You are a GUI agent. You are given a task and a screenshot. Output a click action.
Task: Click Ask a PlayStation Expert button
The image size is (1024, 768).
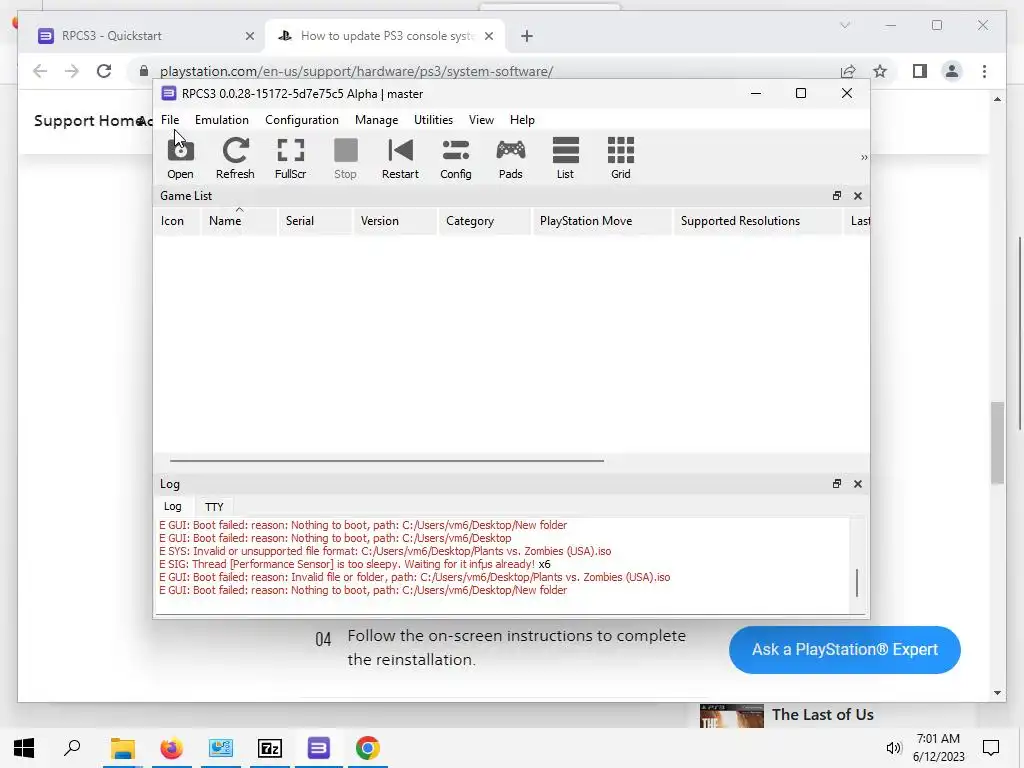click(x=844, y=650)
